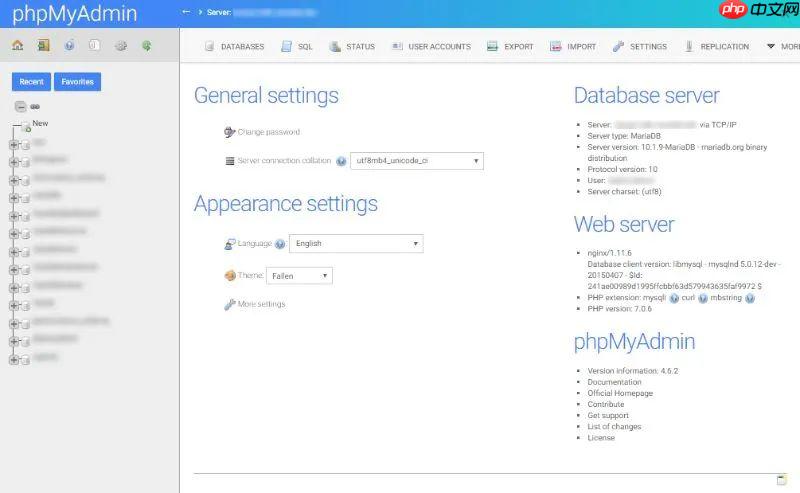Image resolution: width=800 pixels, height=493 pixels.
Task: Open the Replication tab
Action: tap(716, 46)
